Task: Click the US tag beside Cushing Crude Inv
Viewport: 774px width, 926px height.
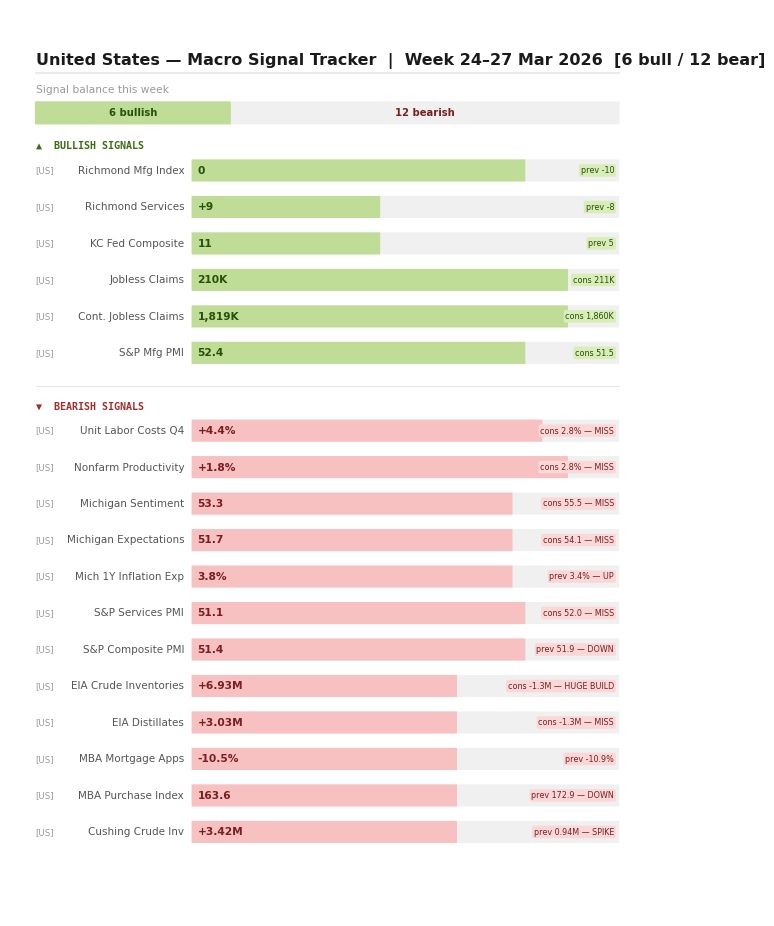Action: pos(45,833)
